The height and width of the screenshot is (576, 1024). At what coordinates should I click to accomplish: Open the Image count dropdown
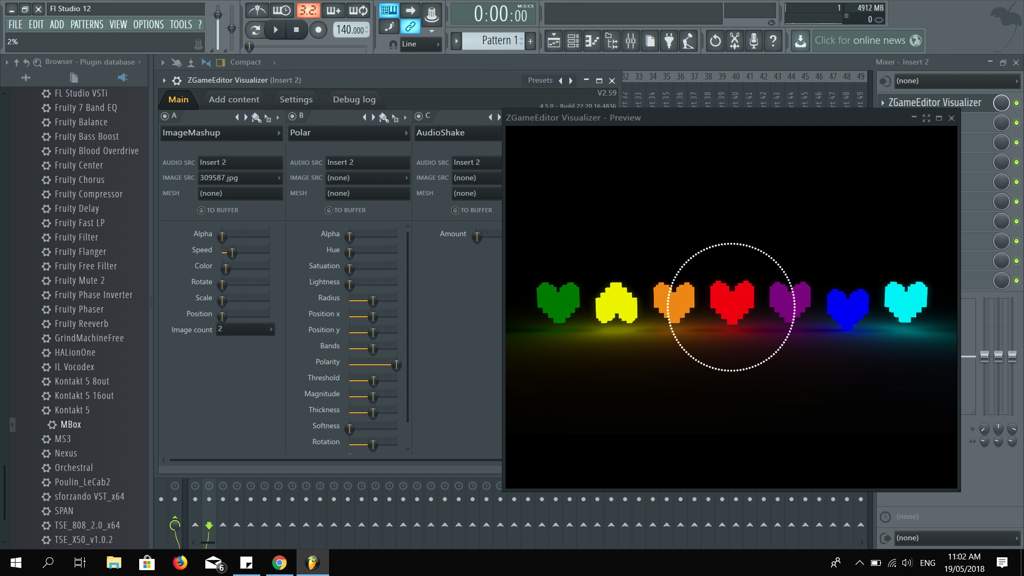point(246,330)
